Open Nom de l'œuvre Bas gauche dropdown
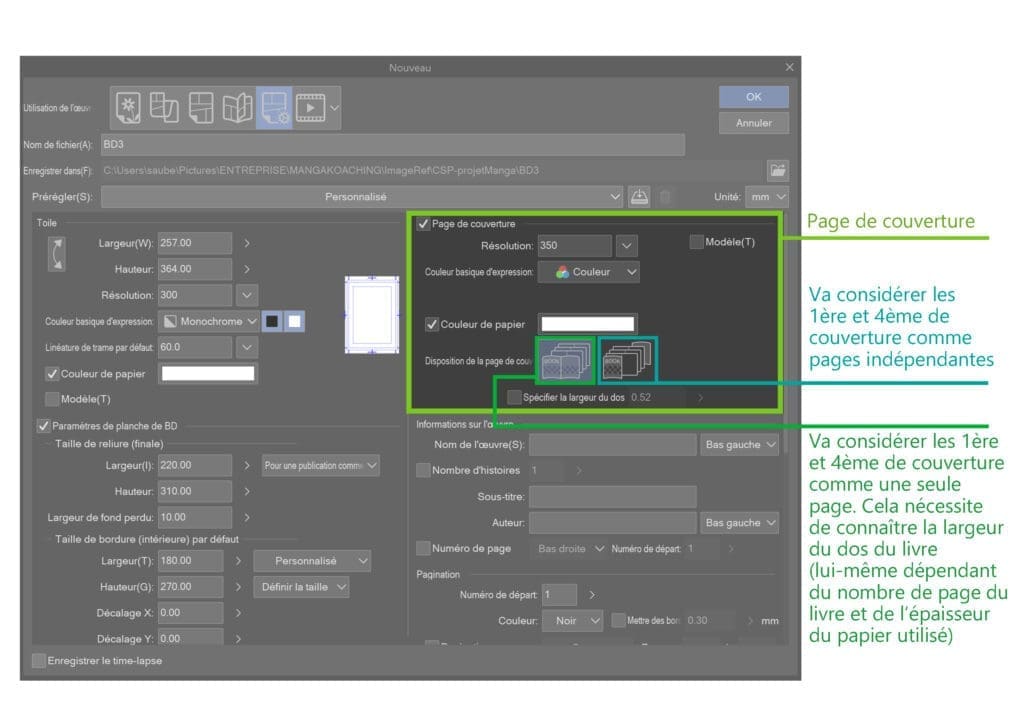 click(739, 445)
